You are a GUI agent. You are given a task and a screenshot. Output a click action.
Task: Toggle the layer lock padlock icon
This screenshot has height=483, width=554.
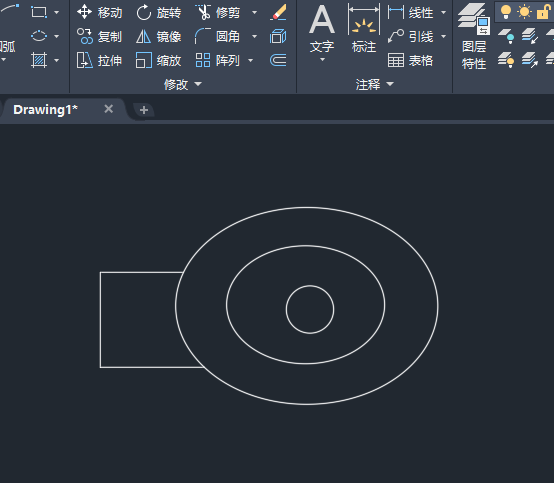pos(543,12)
